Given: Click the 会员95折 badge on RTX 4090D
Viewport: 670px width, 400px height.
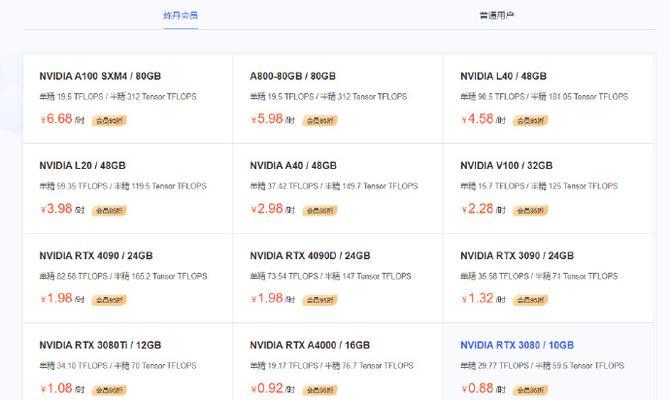Looking at the screenshot, I should (x=320, y=300).
